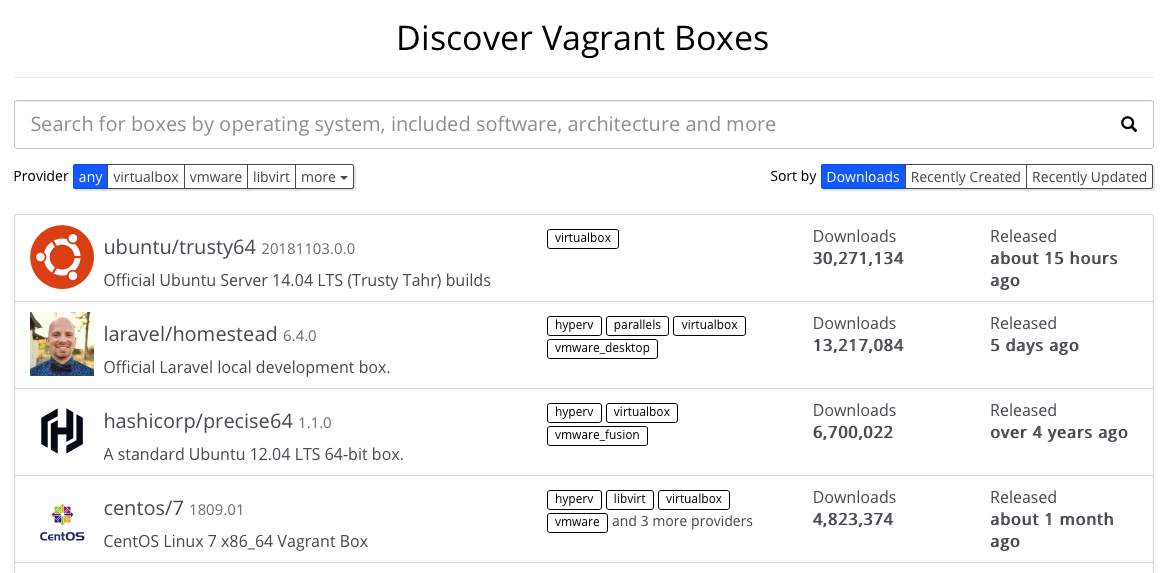The image size is (1167, 573).
Task: Click the 'Discover Vagrant Boxes' heading
Action: coord(583,38)
